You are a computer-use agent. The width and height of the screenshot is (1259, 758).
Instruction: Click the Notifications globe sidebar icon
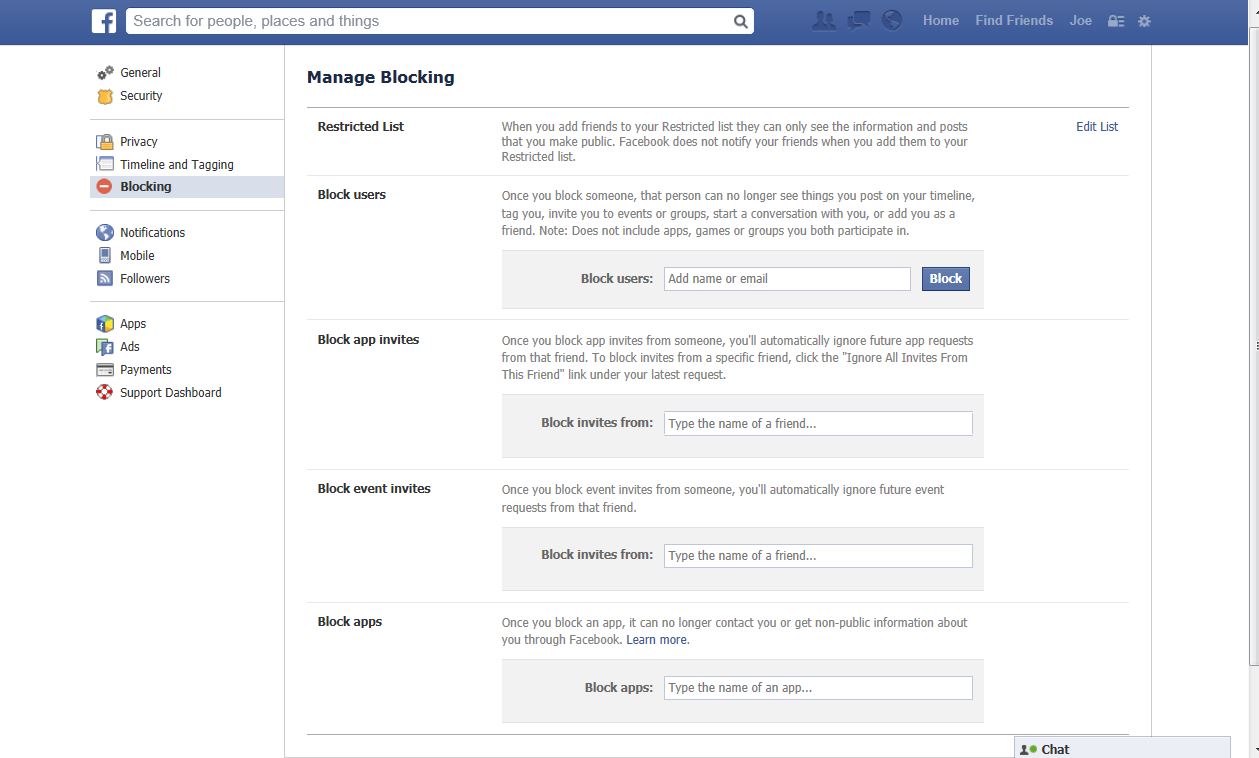[105, 233]
